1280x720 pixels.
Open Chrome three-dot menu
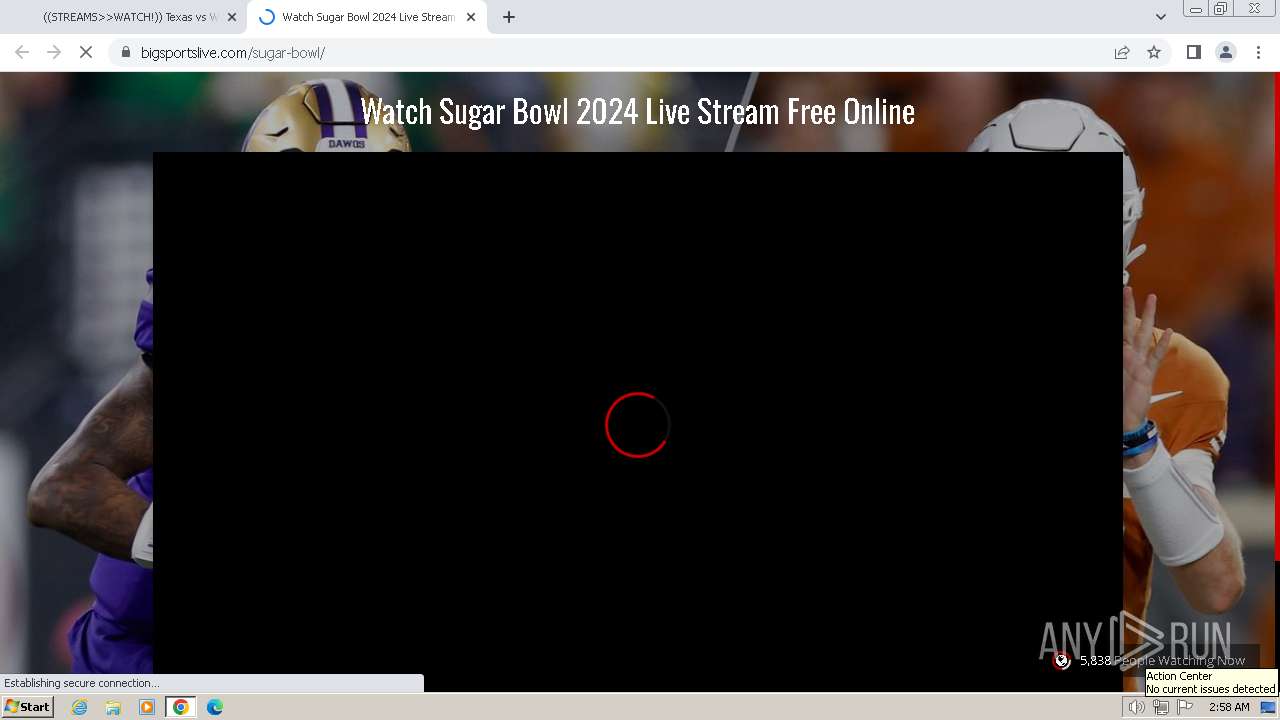pyautogui.click(x=1258, y=52)
